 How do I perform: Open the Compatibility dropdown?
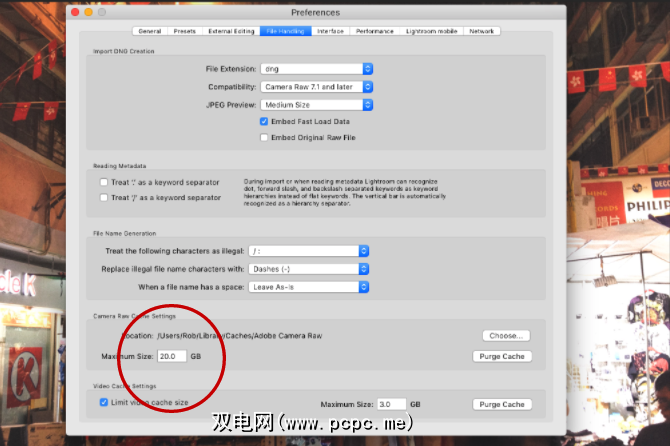[x=317, y=87]
